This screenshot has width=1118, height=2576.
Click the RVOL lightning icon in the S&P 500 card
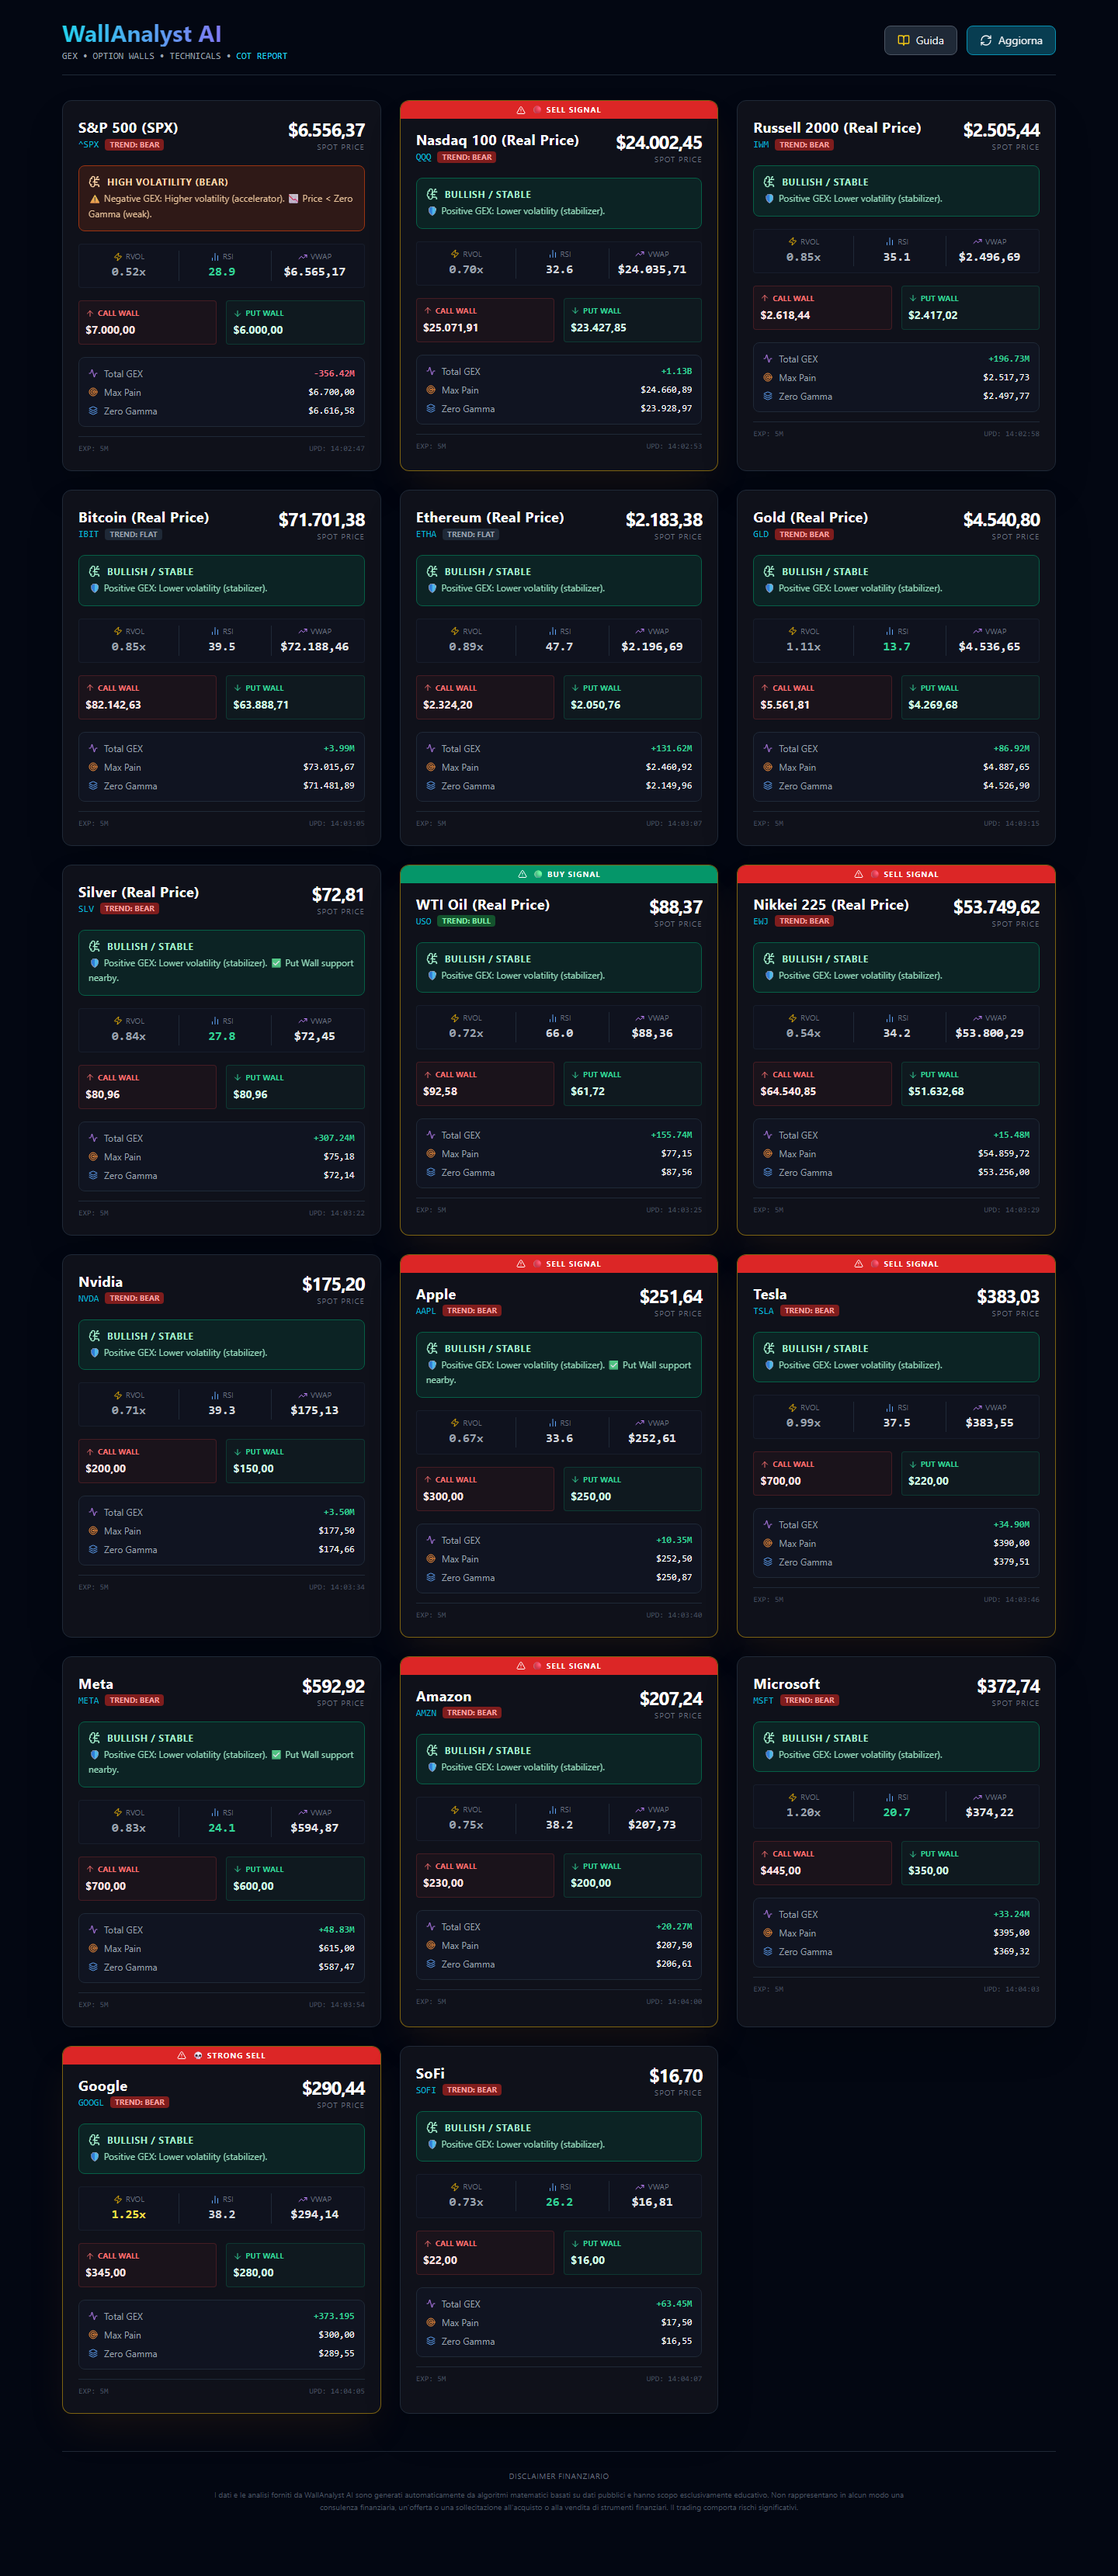point(118,257)
